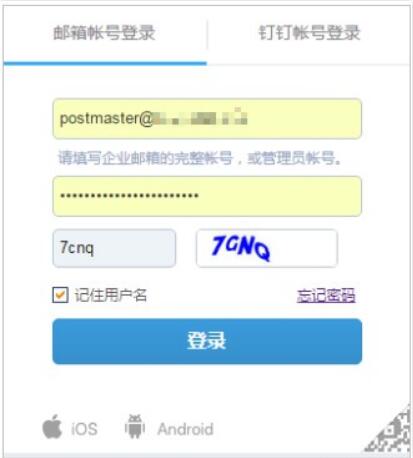Open the Android download link text
Viewport: 413px width, 458px height.
click(185, 429)
